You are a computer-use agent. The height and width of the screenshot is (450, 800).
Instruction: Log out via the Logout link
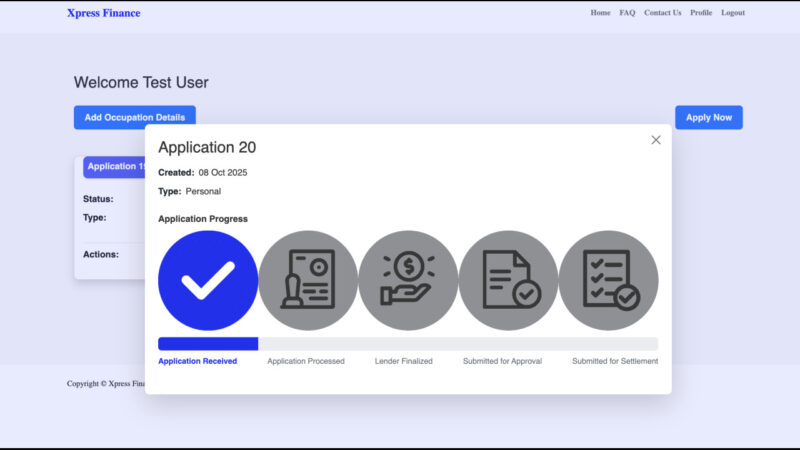[x=733, y=13]
